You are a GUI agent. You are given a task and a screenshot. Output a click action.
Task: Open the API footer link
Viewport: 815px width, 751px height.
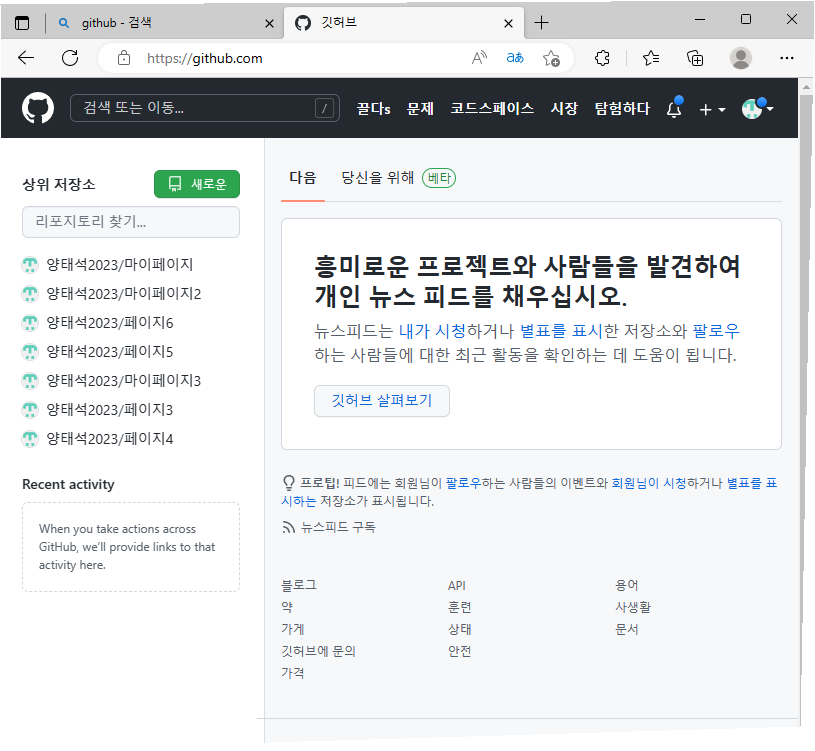456,586
